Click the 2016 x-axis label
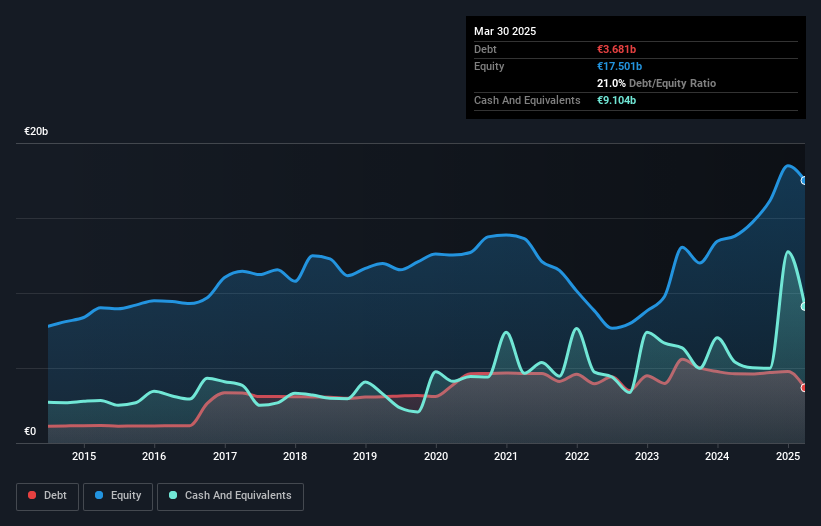Viewport: 821px width, 526px height. click(154, 456)
